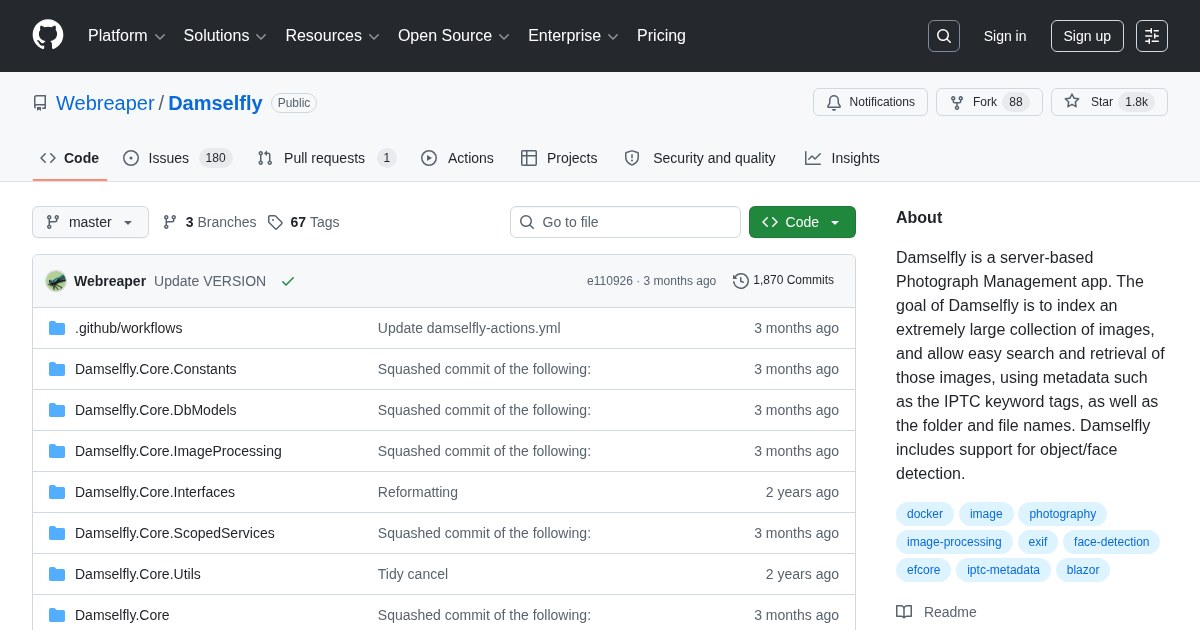Image resolution: width=1200 pixels, height=630 pixels.
Task: Click the history clock icon beside commits
Action: 741,281
